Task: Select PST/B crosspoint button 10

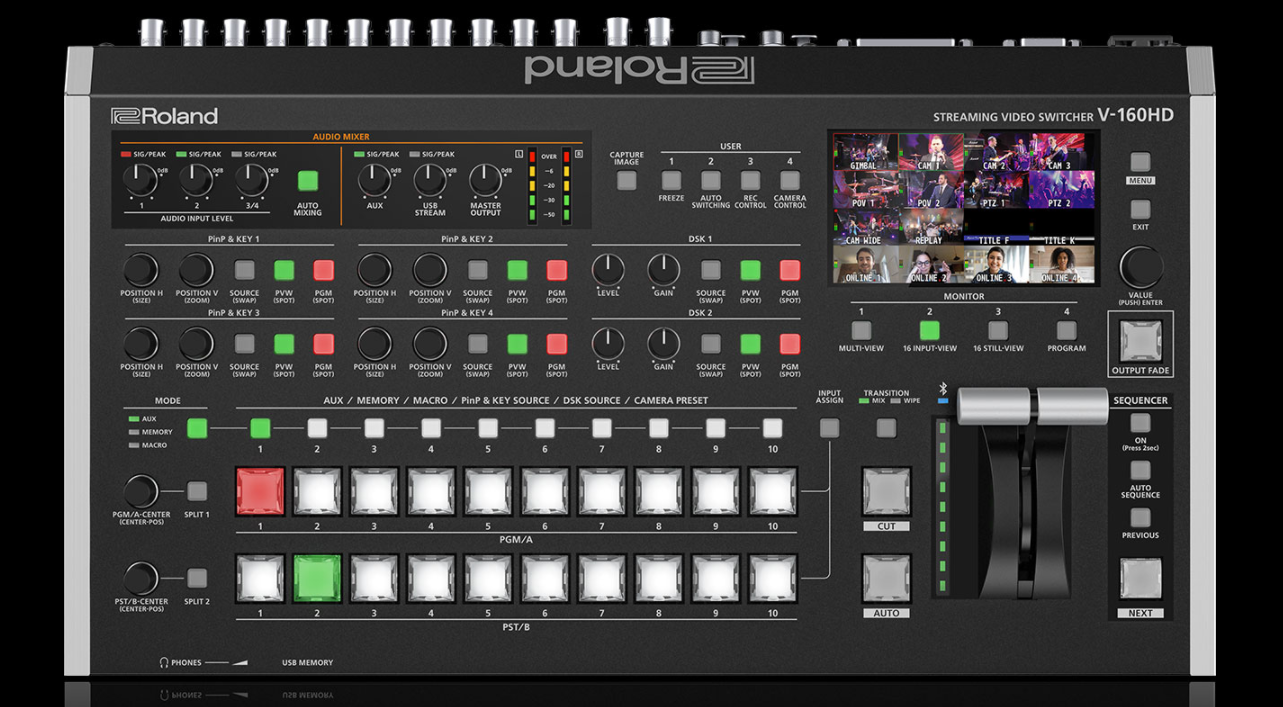Action: pos(773,578)
